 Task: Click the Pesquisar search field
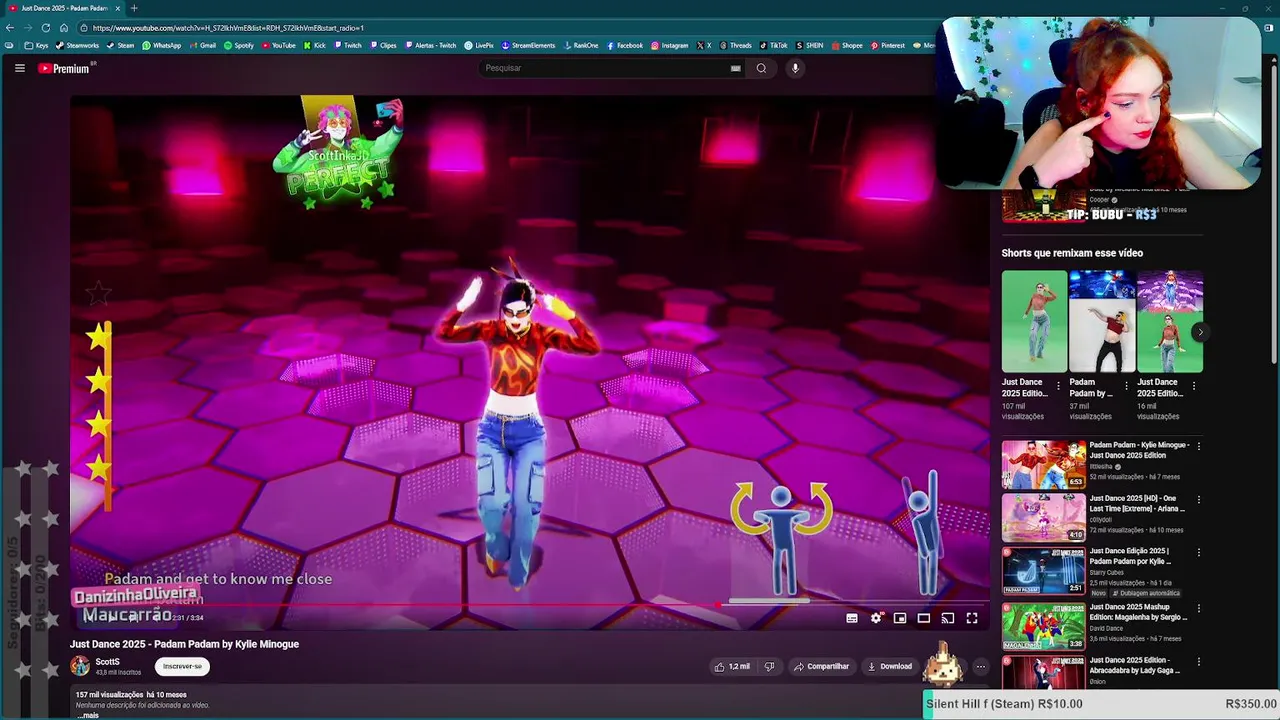606,68
